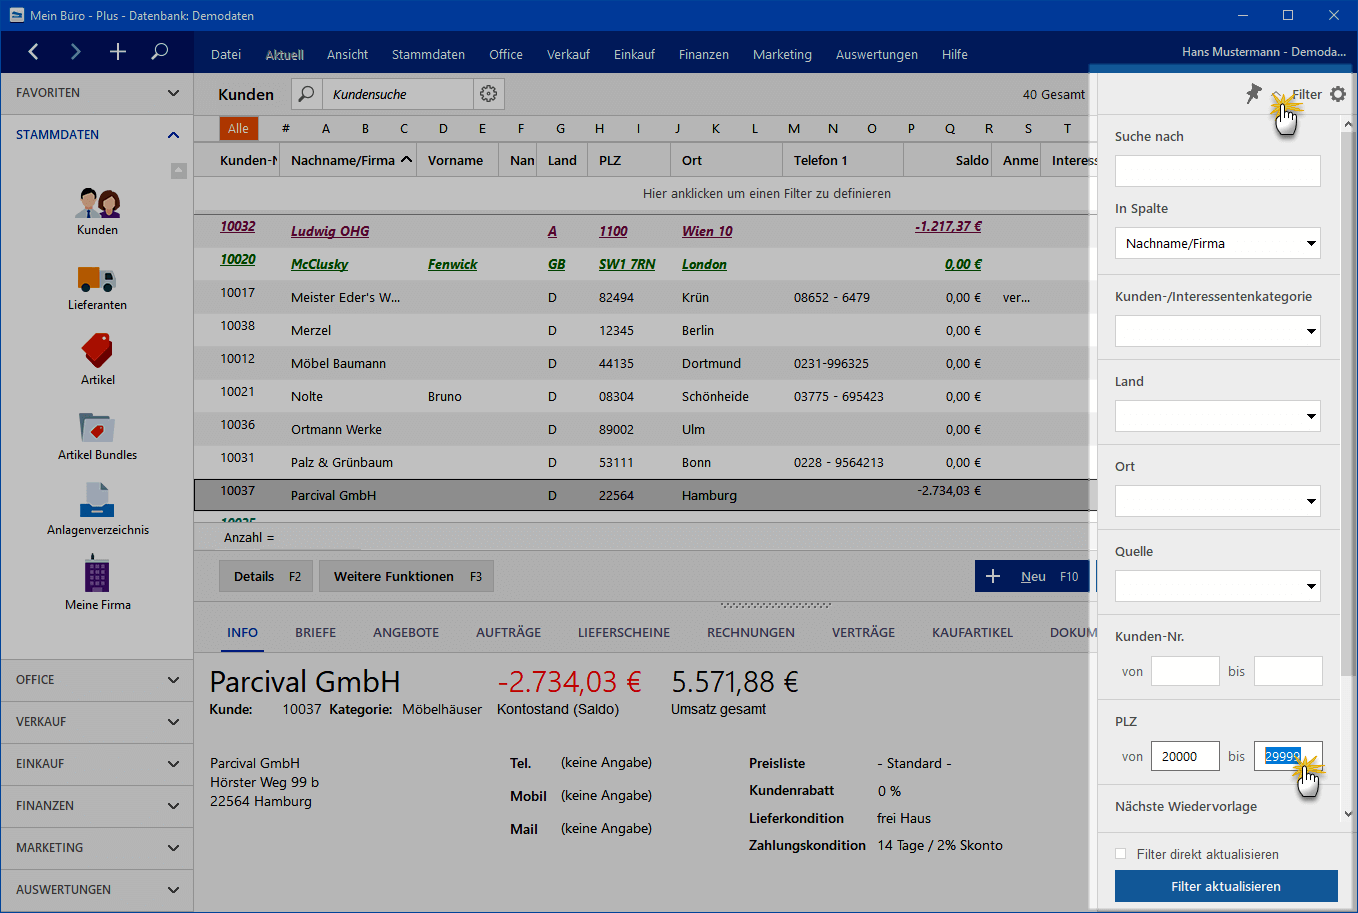Open the Finanzen menu
Viewport: 1358px width, 913px height.
pos(703,55)
